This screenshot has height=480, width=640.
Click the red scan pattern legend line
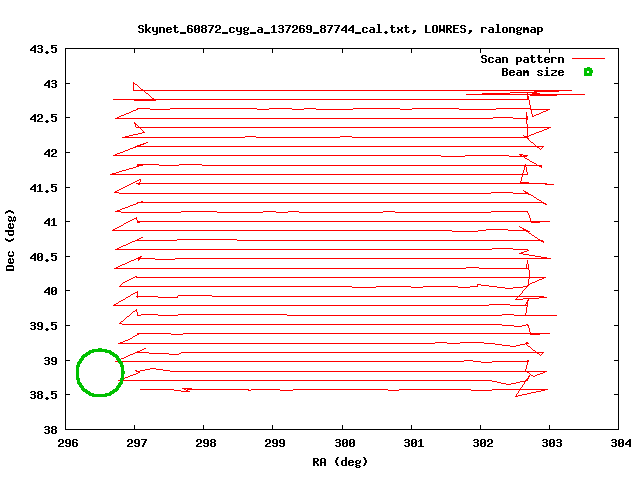588,59
